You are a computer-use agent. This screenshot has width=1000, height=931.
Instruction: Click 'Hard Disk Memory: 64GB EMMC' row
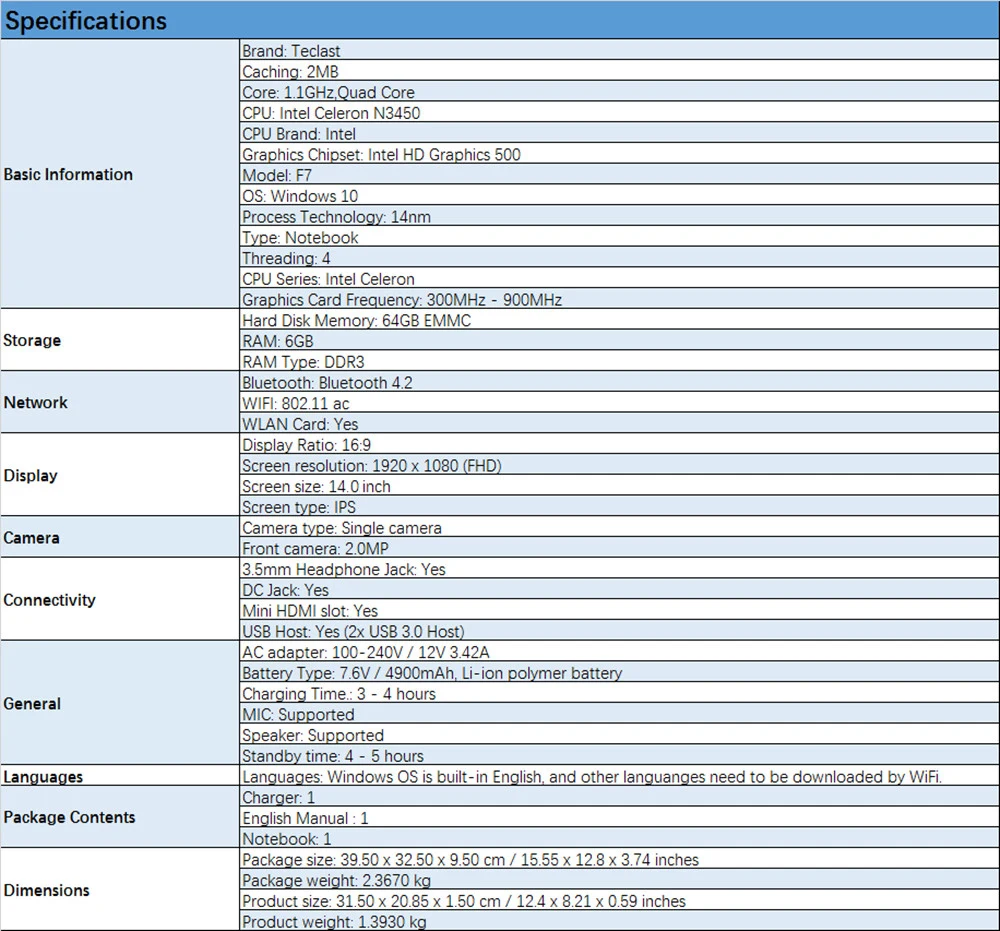pyautogui.click(x=619, y=319)
